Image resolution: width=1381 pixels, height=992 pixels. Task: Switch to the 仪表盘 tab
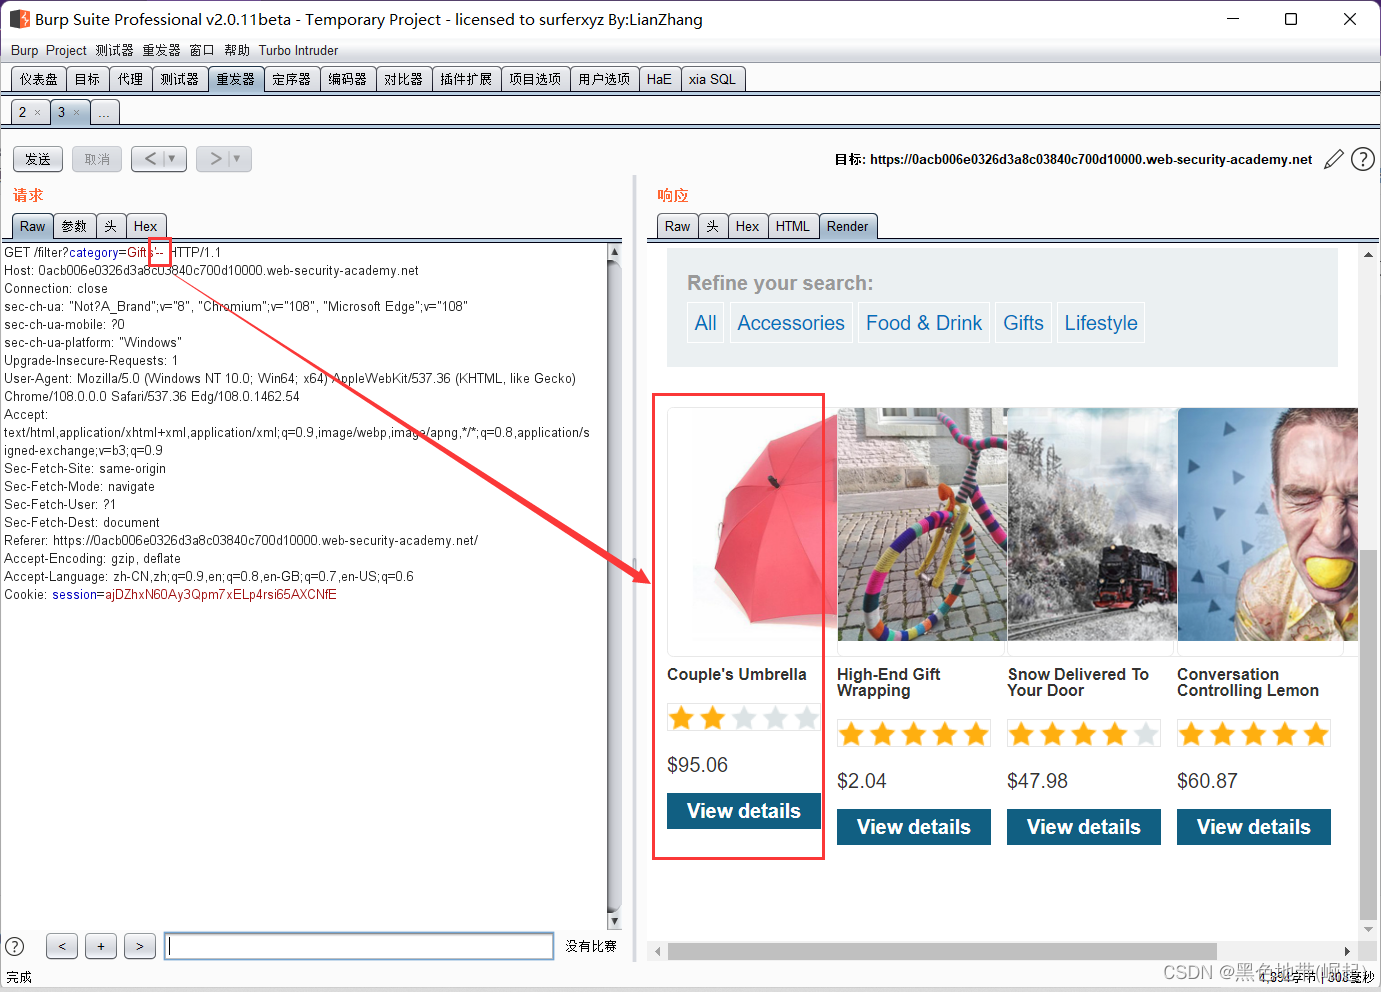39,79
